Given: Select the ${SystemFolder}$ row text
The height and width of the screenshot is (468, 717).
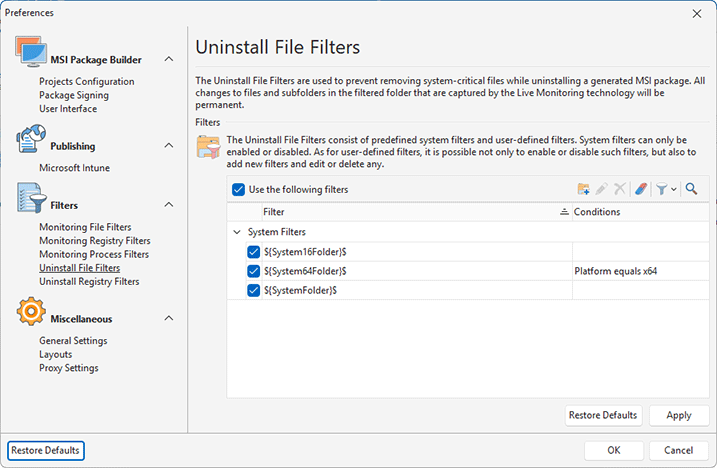Looking at the screenshot, I should point(300,290).
